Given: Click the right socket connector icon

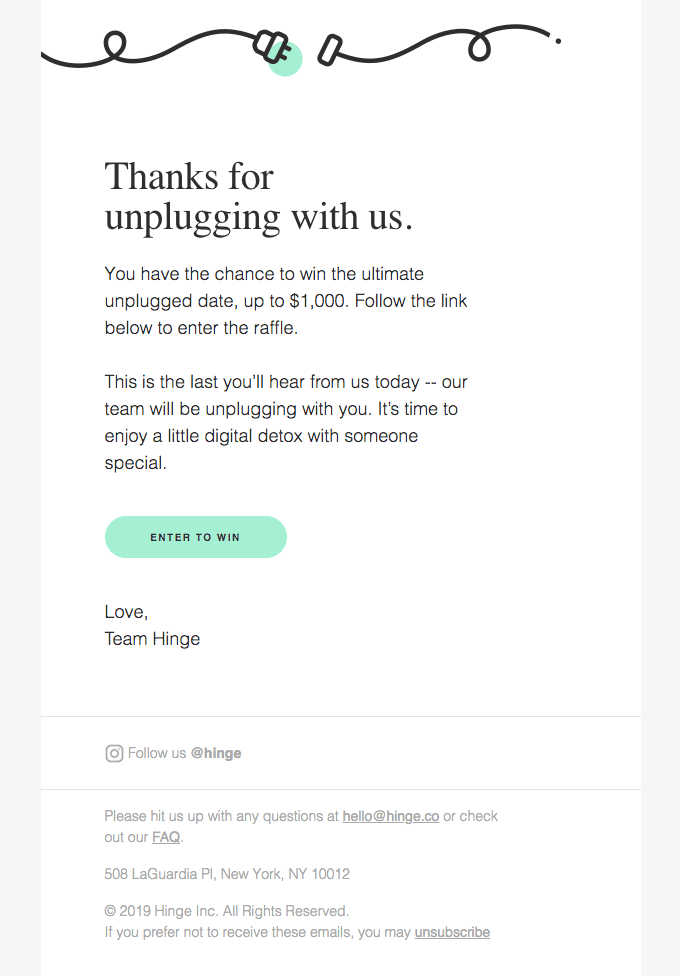Looking at the screenshot, I should 330,50.
